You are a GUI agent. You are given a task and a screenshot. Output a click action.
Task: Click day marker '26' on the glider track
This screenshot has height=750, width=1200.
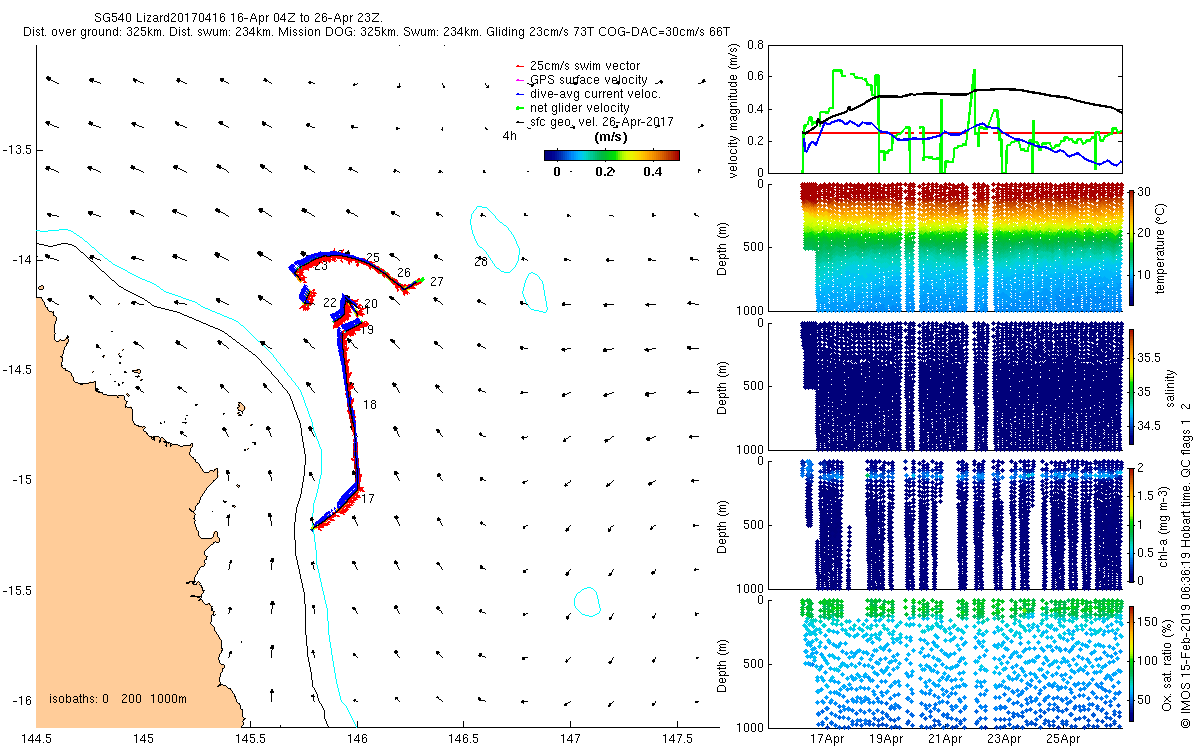click(x=404, y=272)
